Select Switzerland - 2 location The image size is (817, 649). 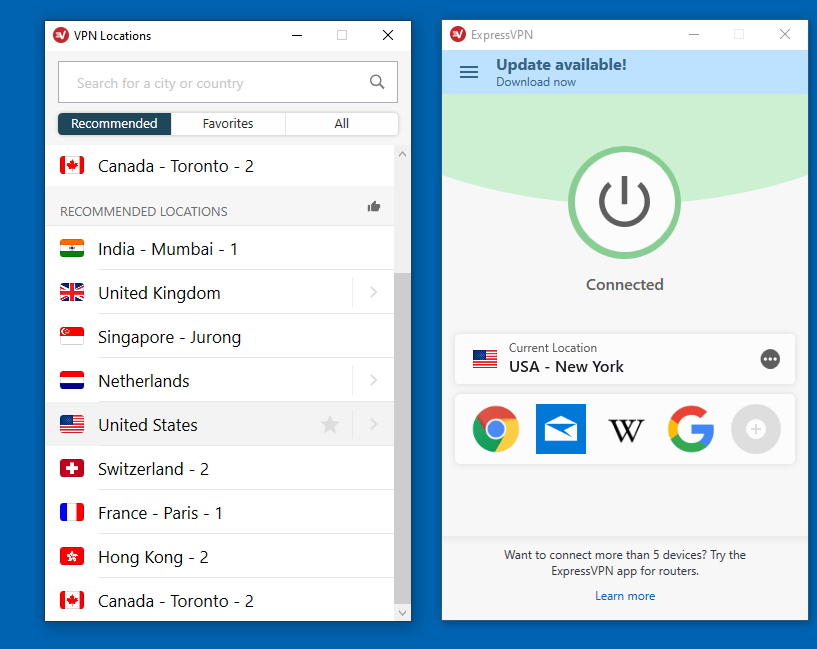(219, 468)
